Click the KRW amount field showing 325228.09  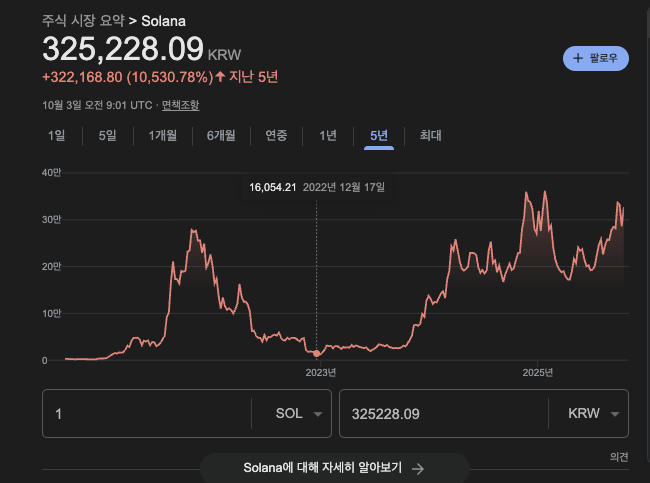point(440,414)
